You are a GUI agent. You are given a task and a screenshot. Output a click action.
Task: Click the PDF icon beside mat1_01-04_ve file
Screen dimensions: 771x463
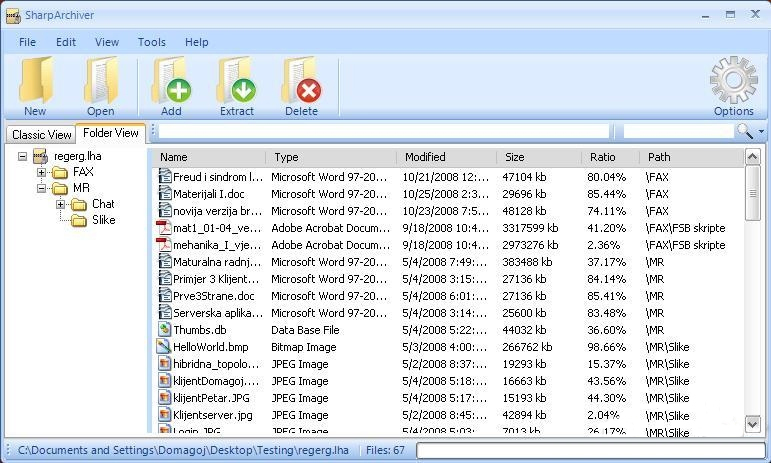coord(164,228)
